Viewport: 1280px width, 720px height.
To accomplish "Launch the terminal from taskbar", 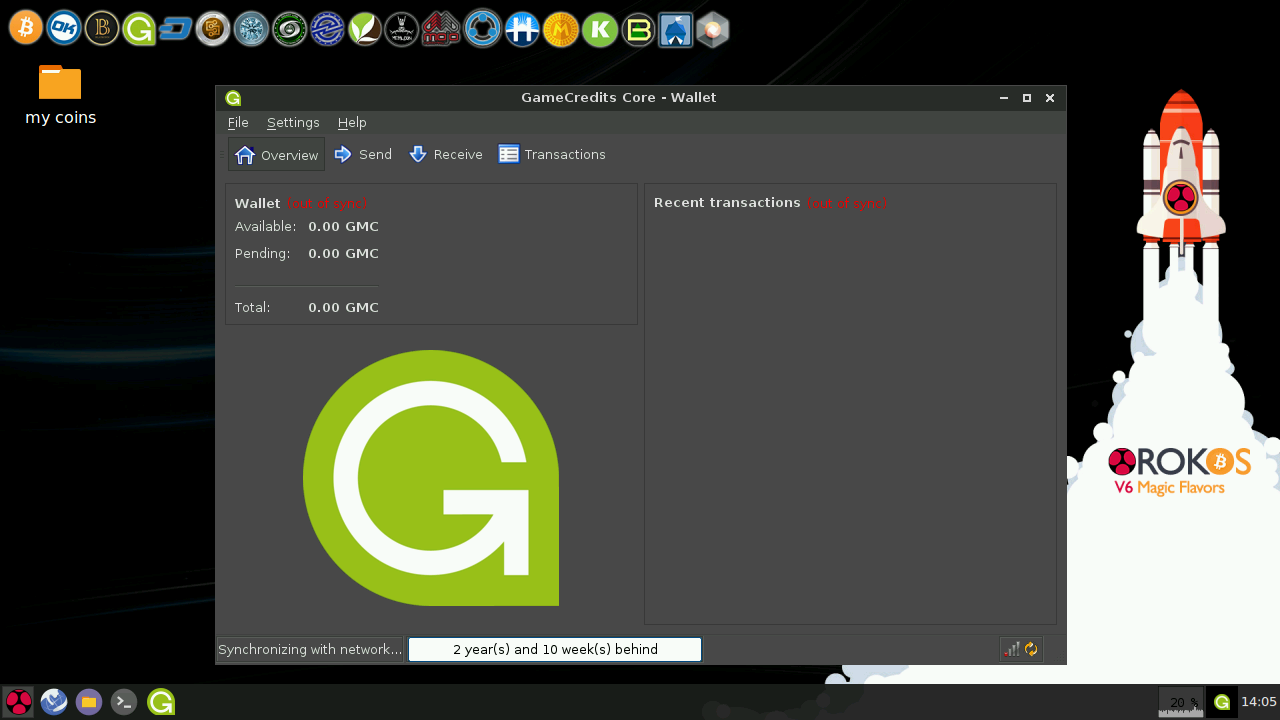I will pos(124,702).
